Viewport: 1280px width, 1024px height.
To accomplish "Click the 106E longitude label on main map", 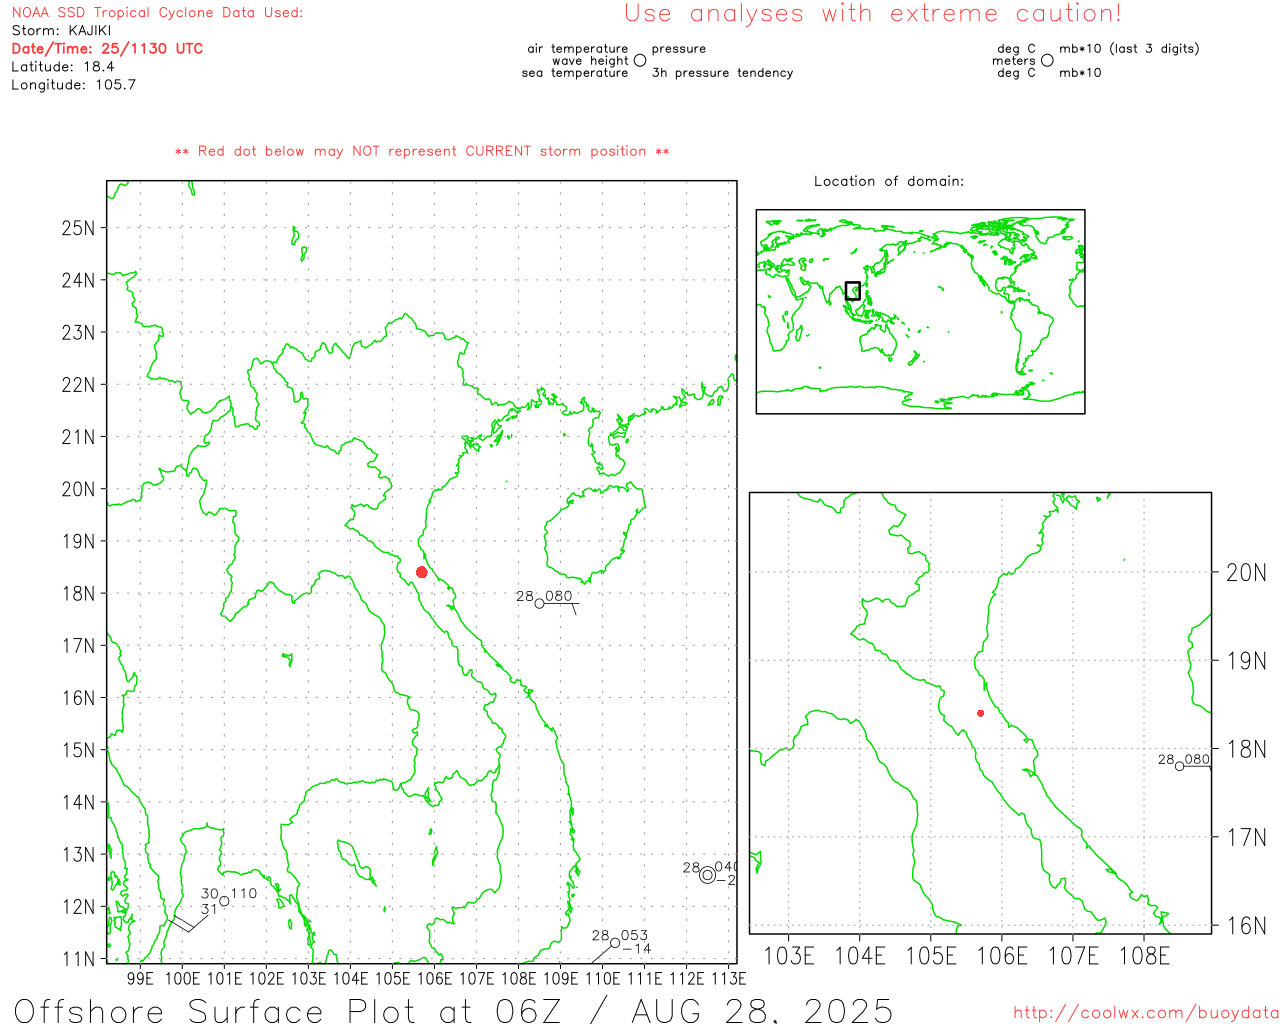I will (x=434, y=978).
